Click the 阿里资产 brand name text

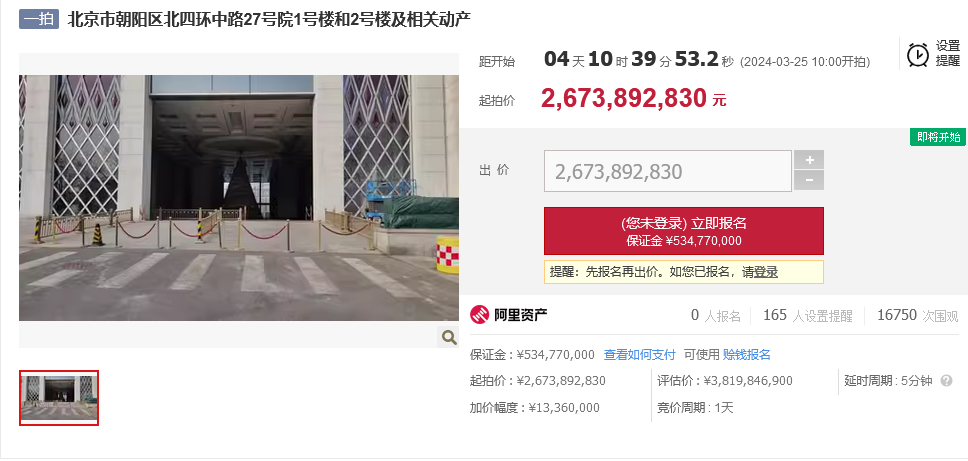click(520, 315)
